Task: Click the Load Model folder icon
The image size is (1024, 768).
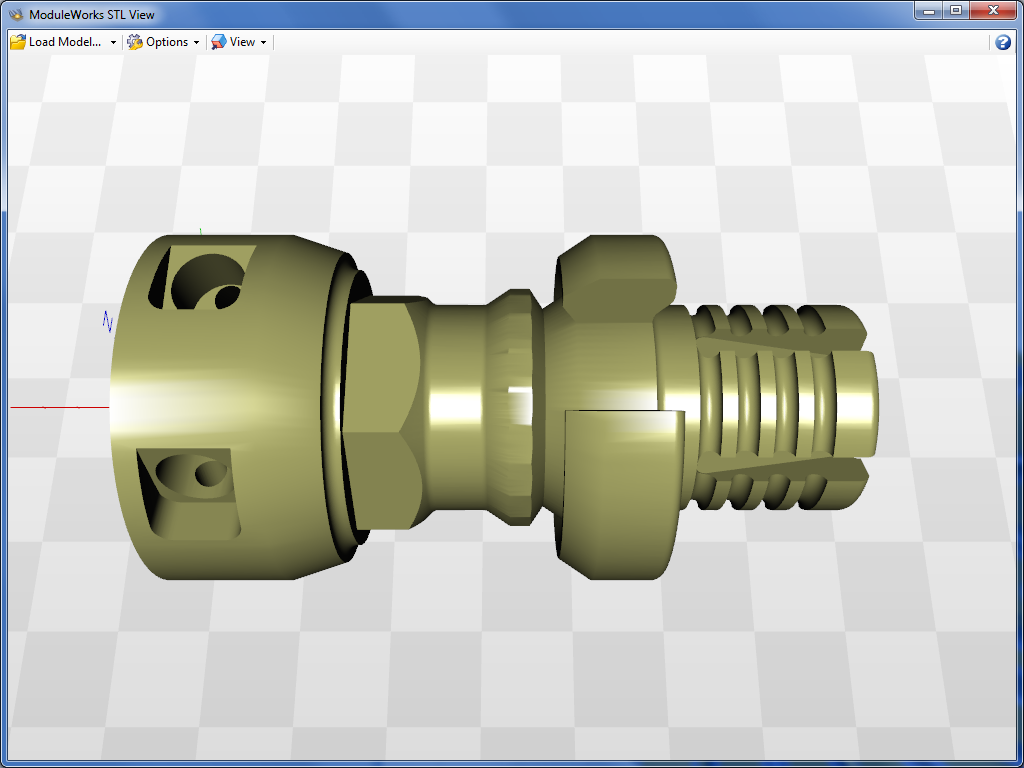Action: 18,42
